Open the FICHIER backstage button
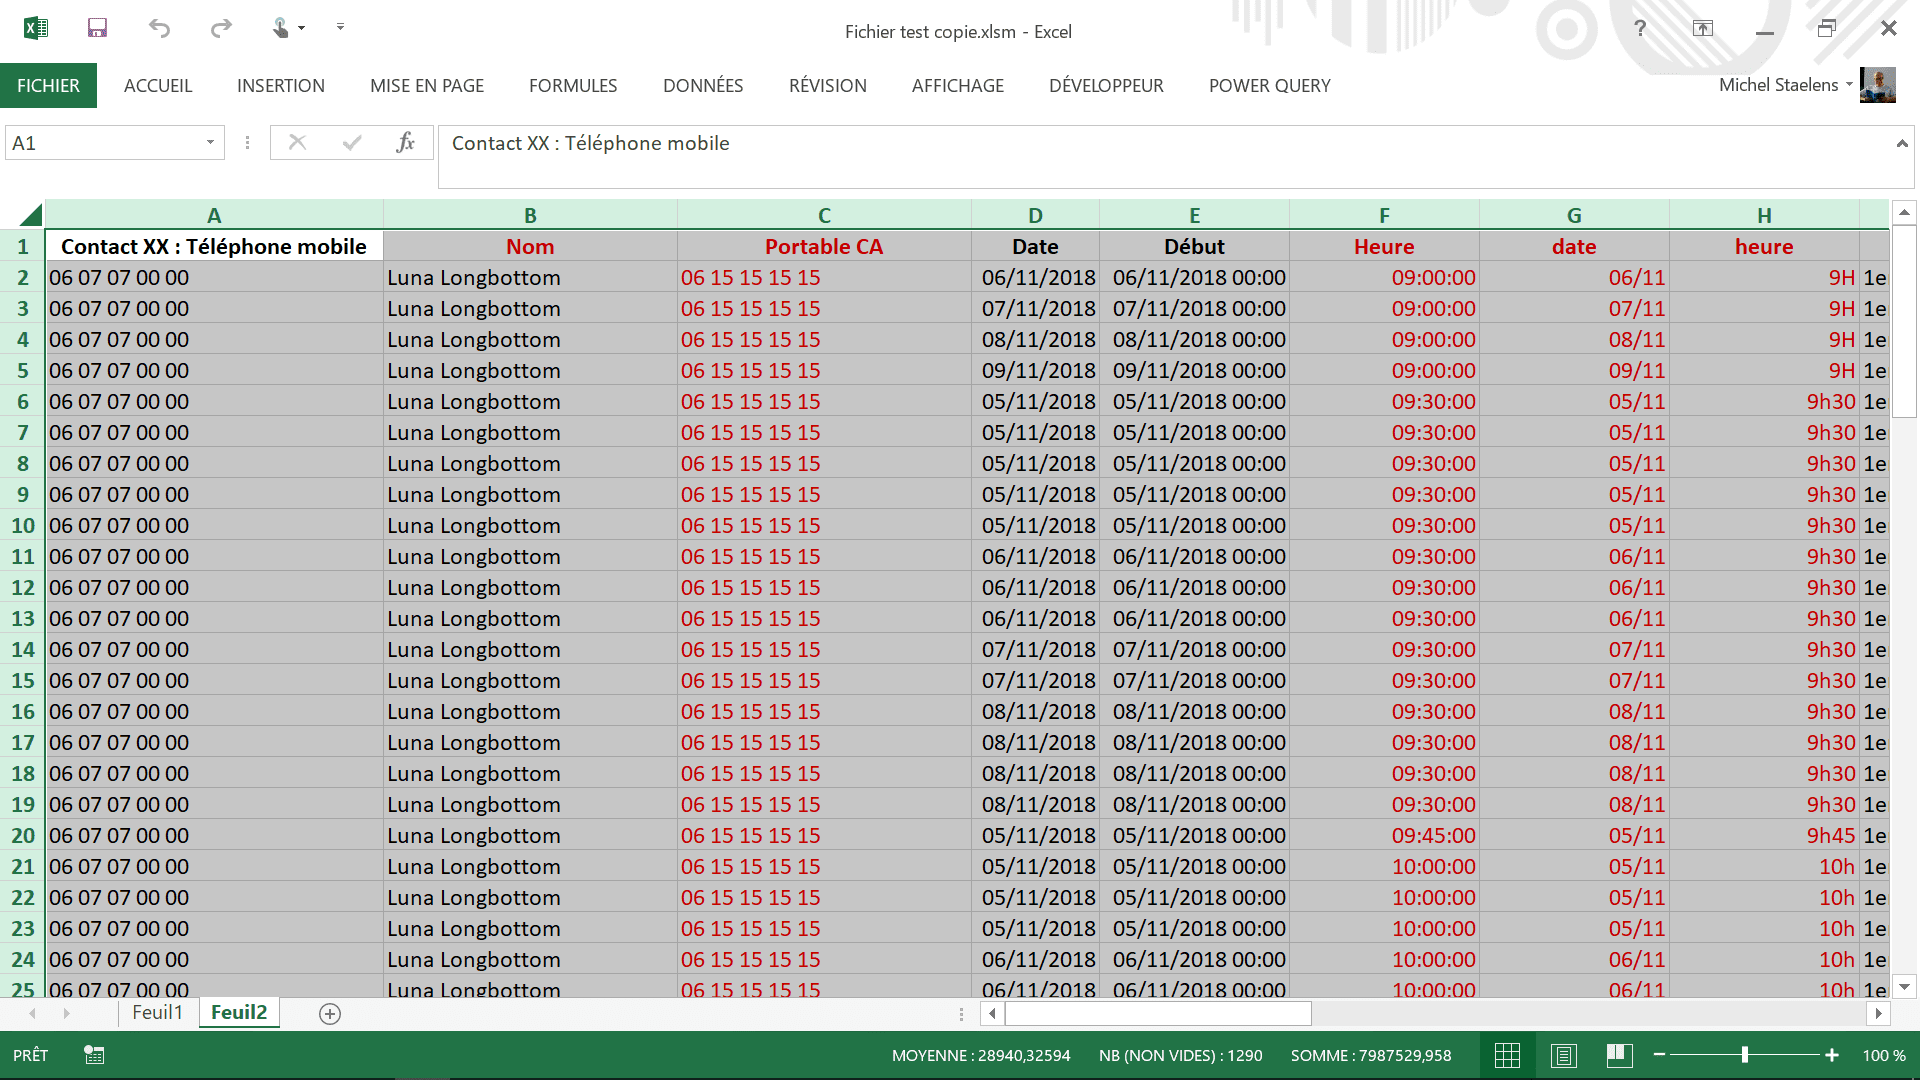Image resolution: width=1920 pixels, height=1080 pixels. pos(48,86)
